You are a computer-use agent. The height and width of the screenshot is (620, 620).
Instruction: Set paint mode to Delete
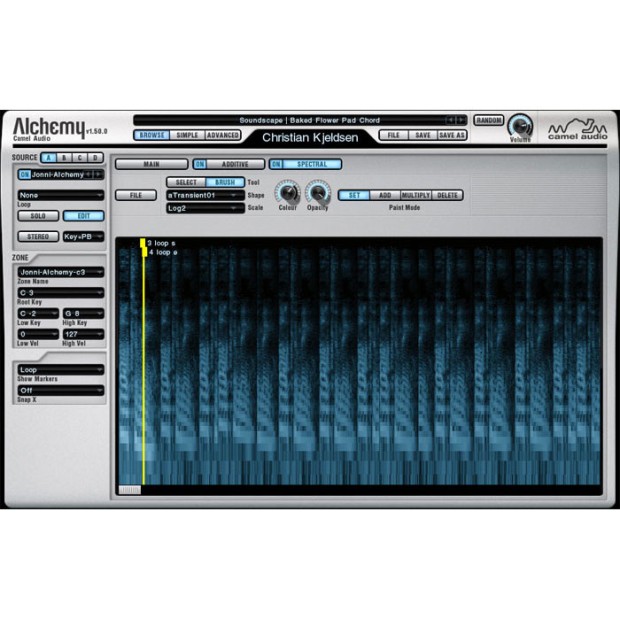(x=447, y=195)
